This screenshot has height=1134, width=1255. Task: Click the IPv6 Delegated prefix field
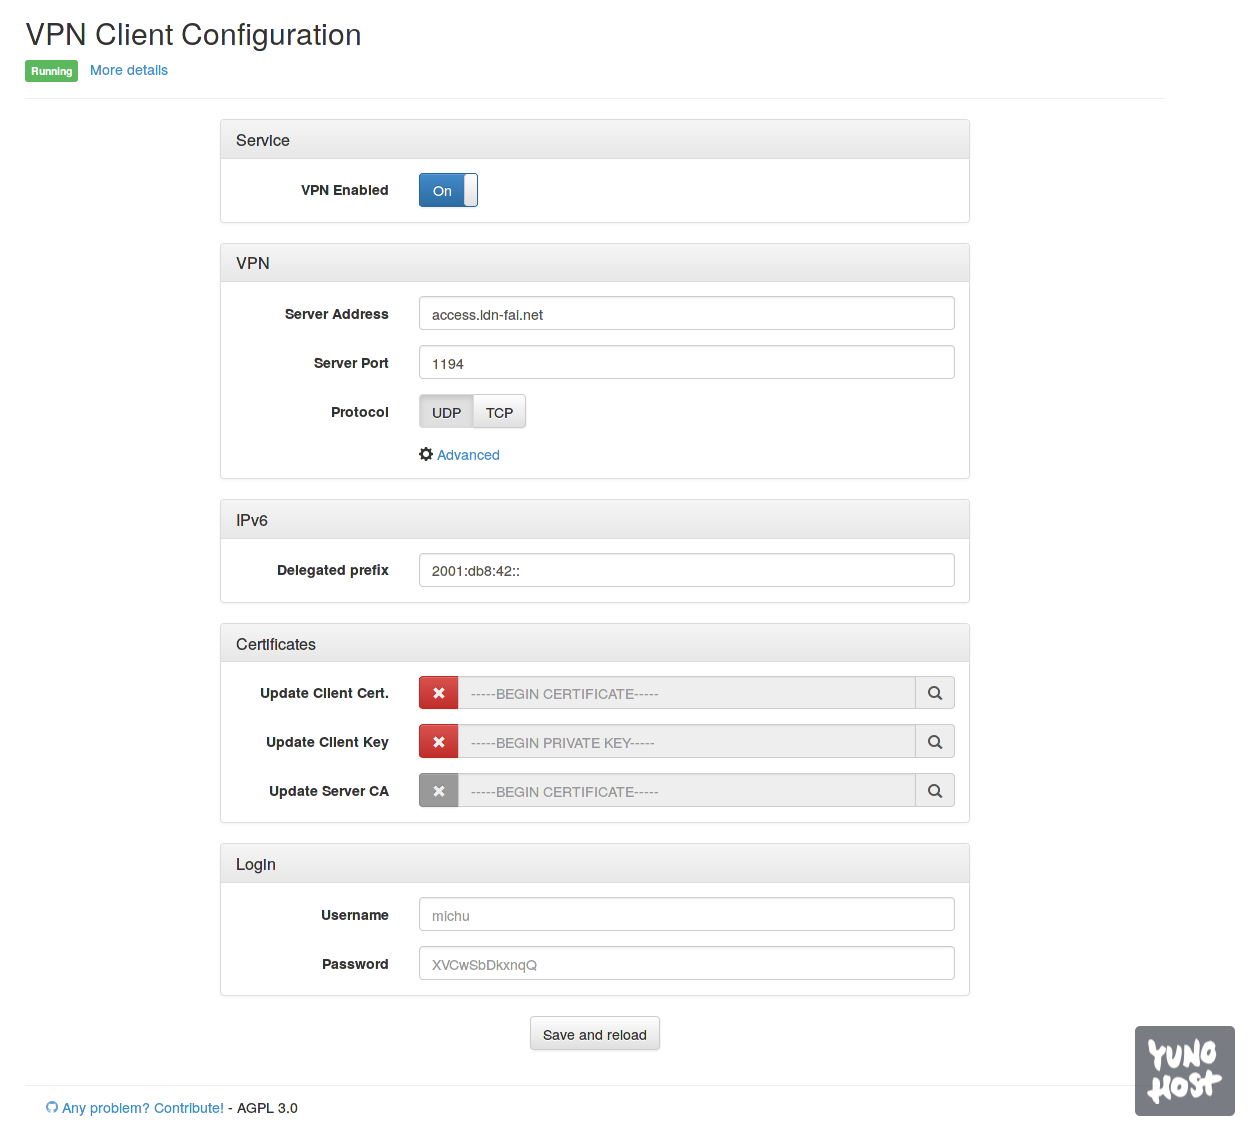(686, 570)
